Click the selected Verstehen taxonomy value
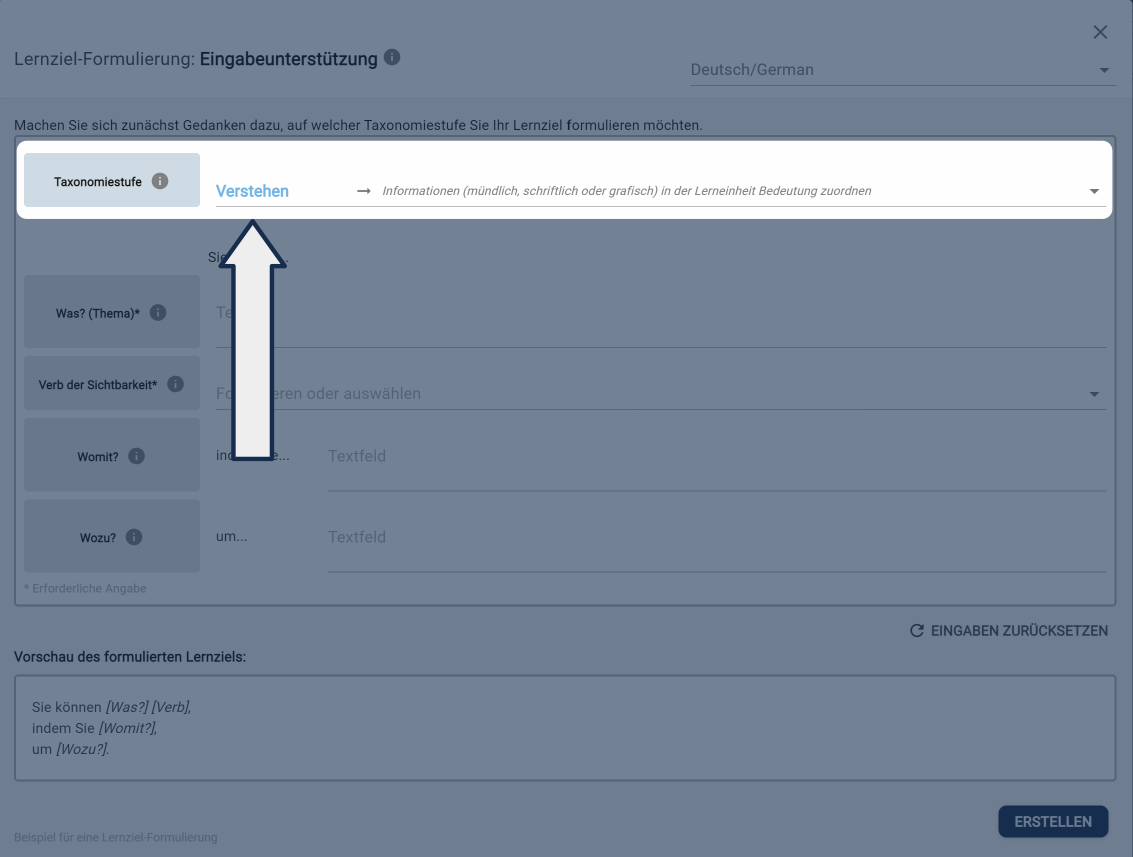This screenshot has height=857, width=1133. pos(253,191)
